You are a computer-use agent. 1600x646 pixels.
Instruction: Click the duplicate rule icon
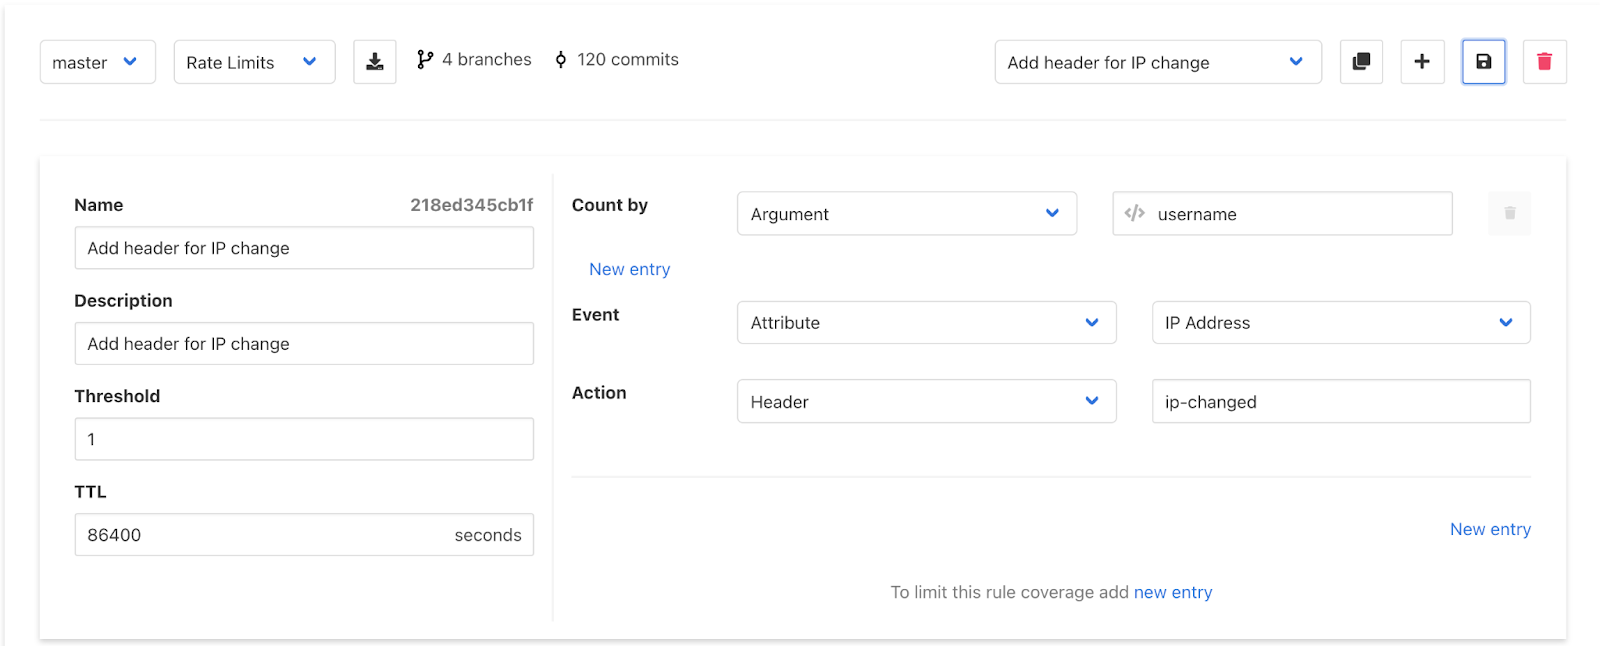1361,62
